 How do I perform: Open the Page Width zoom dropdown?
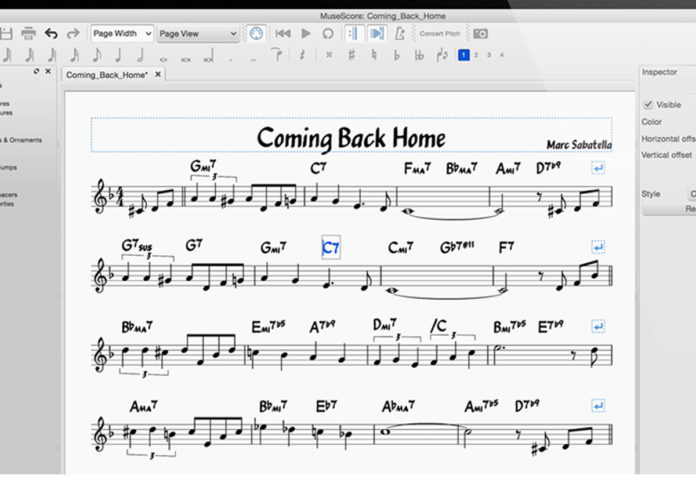tap(121, 34)
